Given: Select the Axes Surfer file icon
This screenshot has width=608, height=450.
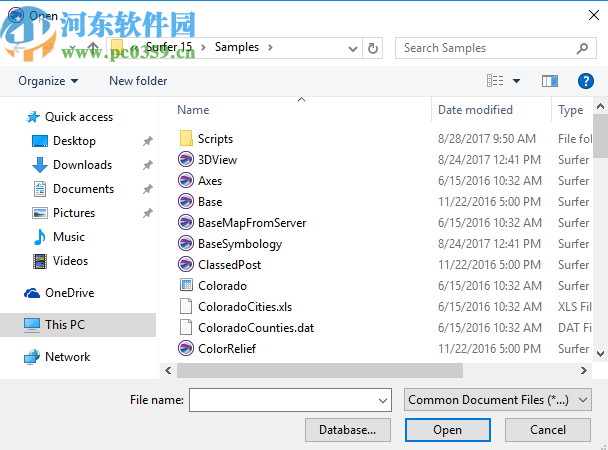Looking at the screenshot, I should tap(186, 180).
